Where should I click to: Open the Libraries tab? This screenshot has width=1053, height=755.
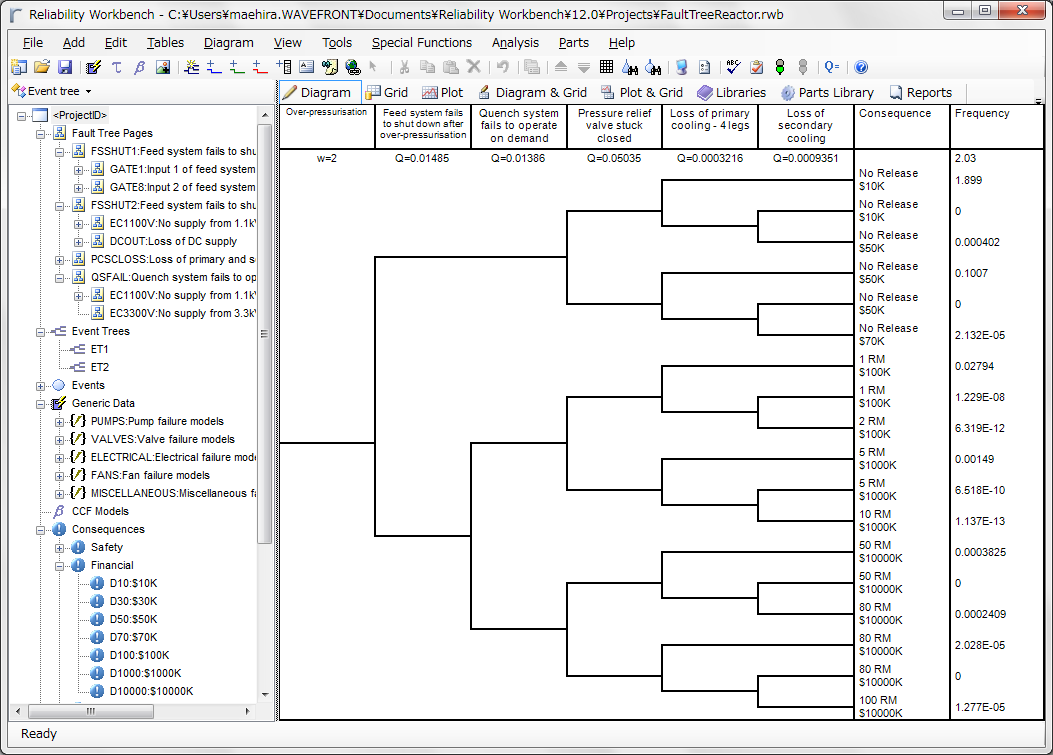coord(732,93)
